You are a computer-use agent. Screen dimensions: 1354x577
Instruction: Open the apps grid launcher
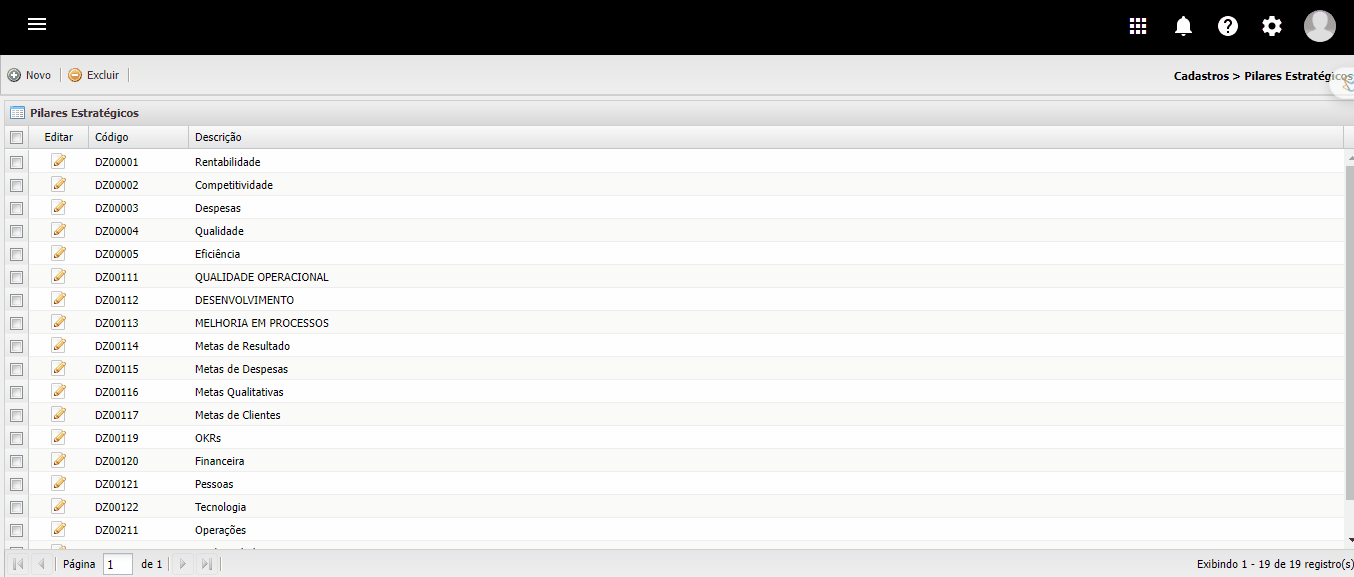tap(1138, 26)
